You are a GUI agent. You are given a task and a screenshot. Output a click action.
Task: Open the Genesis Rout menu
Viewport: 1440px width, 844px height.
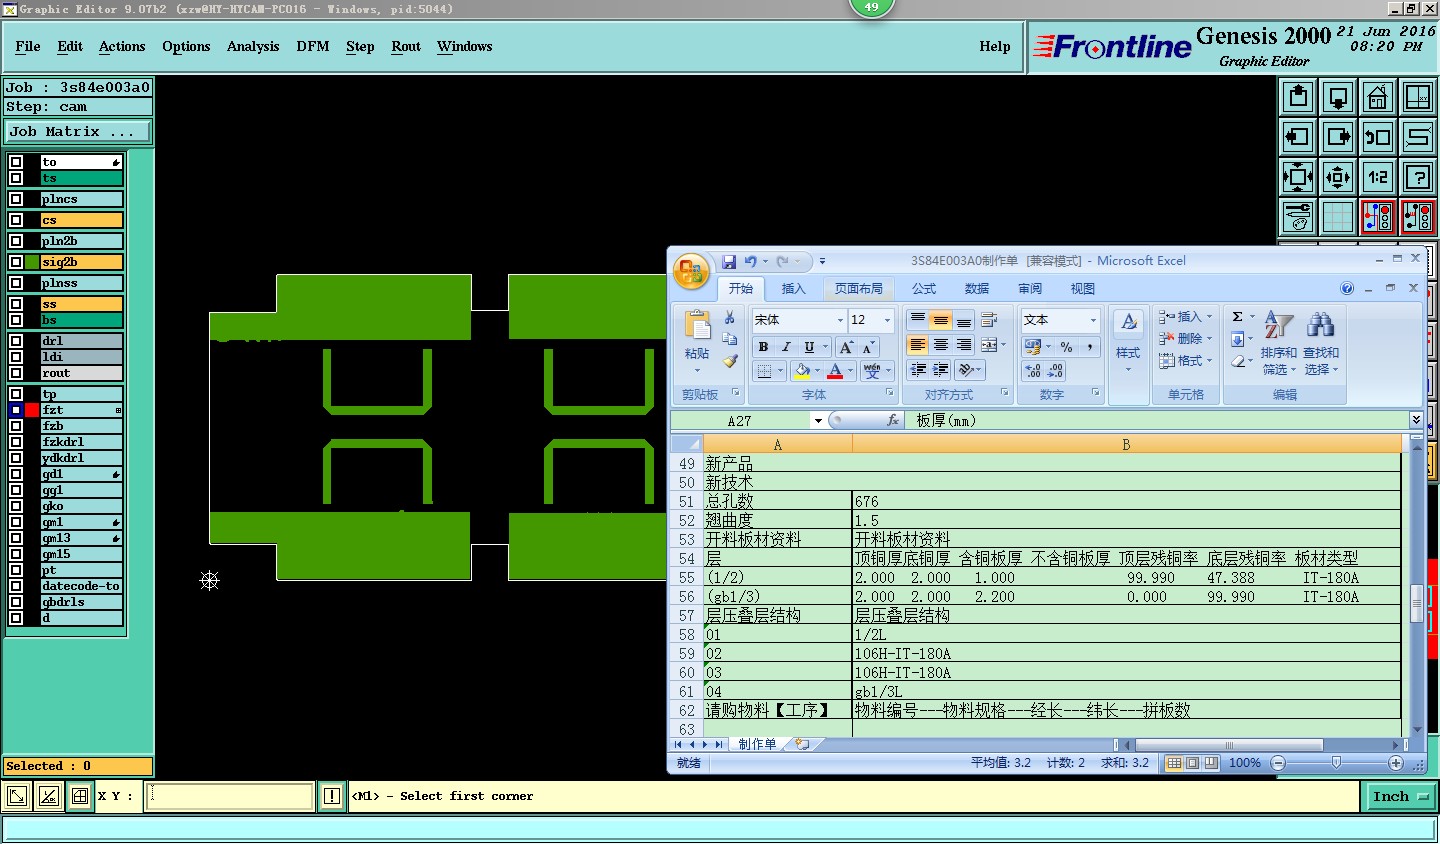(406, 47)
